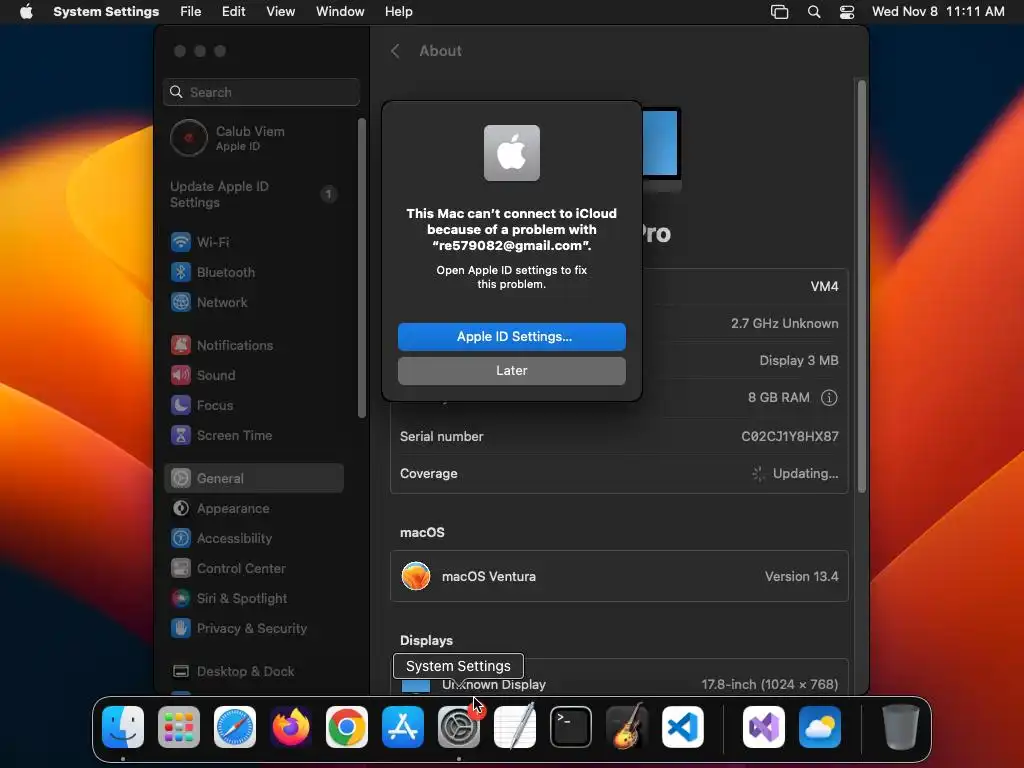Launch GarageBand from the Dock

[627, 727]
